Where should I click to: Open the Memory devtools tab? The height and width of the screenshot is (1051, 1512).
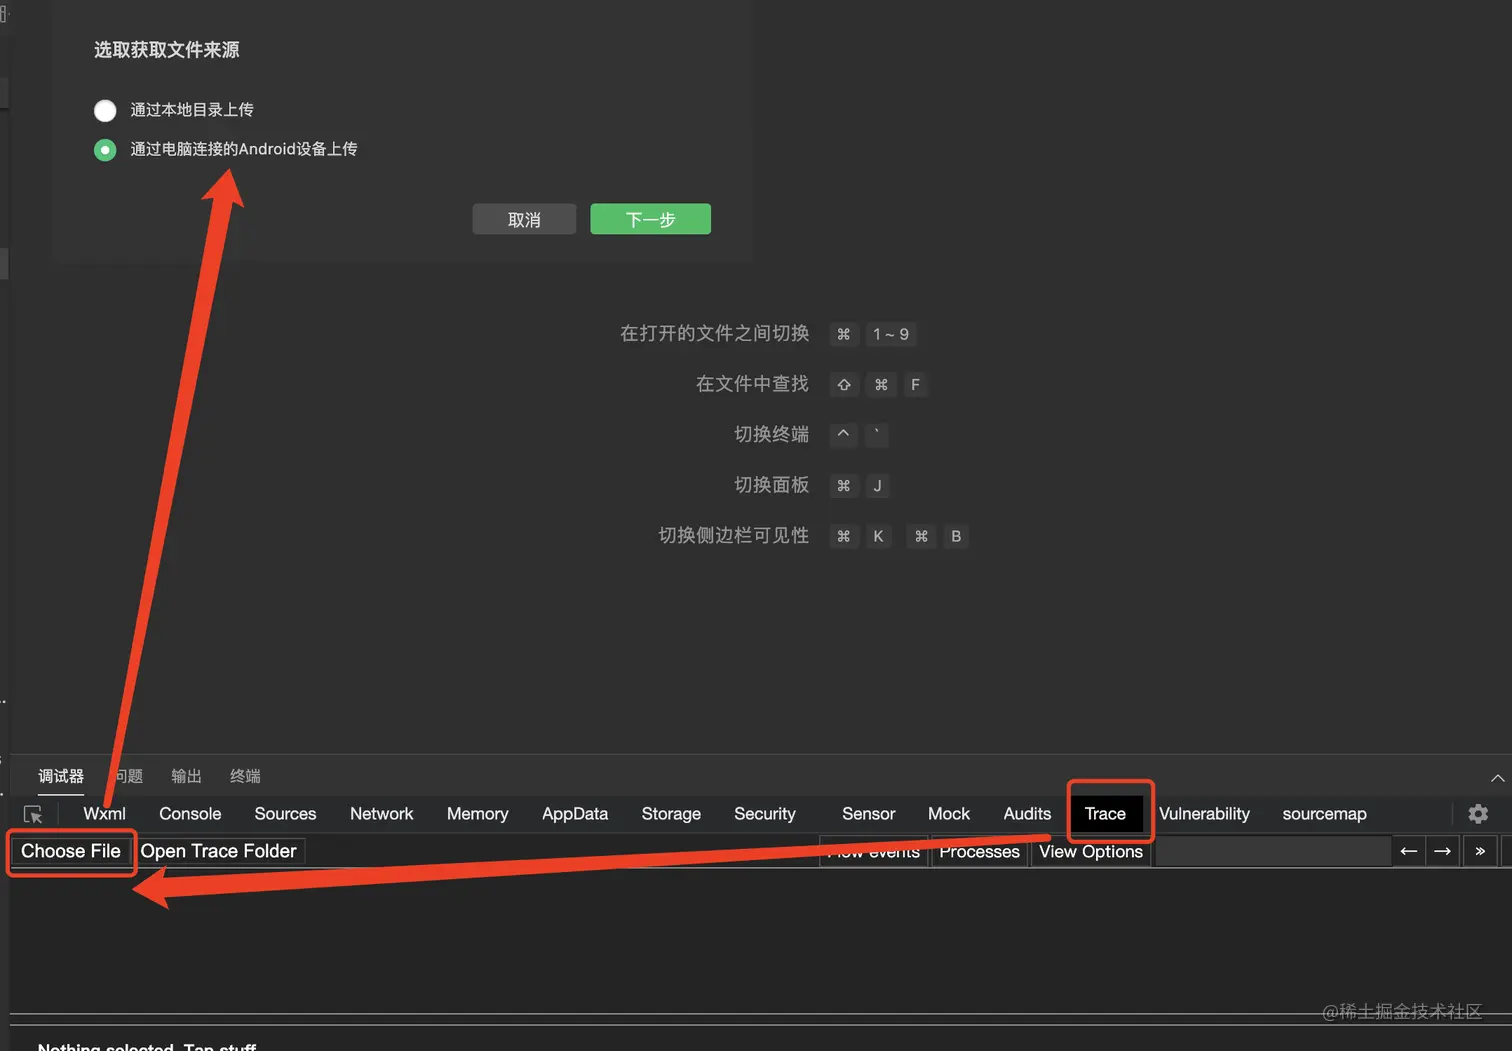[x=477, y=814]
